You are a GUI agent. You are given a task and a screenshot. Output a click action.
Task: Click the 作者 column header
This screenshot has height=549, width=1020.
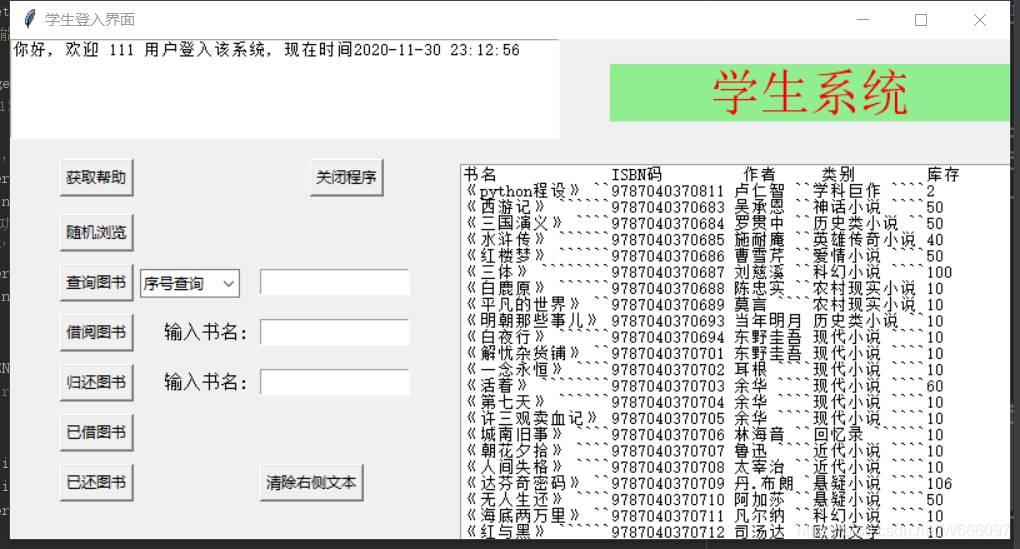coord(760,174)
